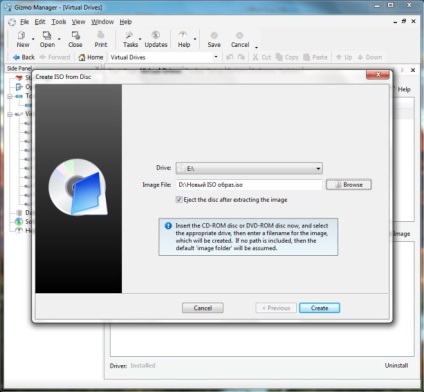Click the New toolbar icon
Image resolution: width=424 pixels, height=392 pixels.
(23, 39)
